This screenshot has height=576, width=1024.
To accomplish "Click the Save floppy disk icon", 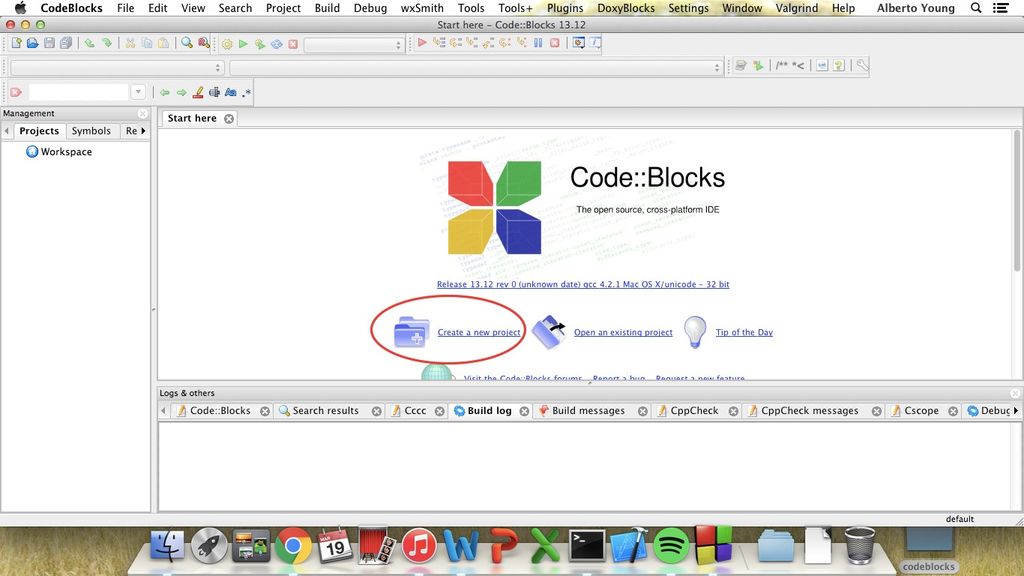I will 49,43.
